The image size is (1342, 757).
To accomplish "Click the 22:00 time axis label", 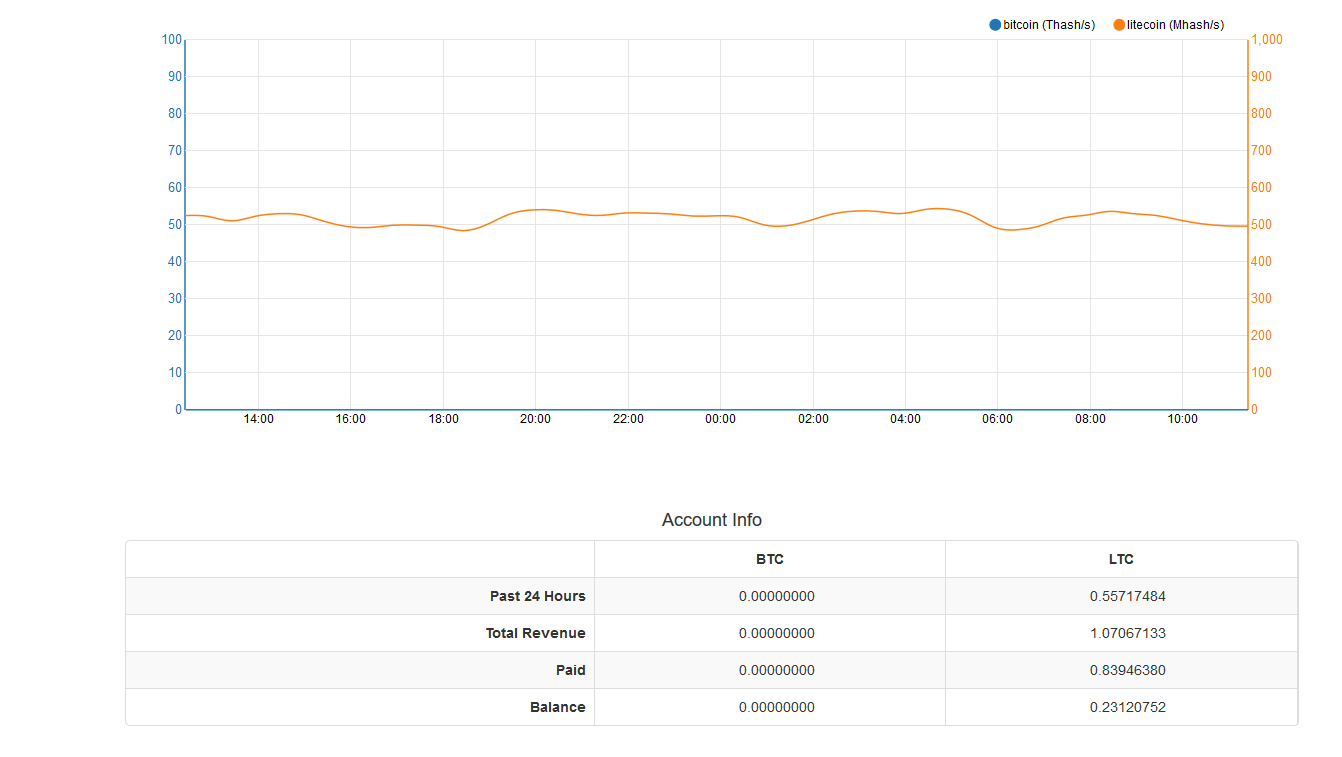I will pyautogui.click(x=628, y=419).
